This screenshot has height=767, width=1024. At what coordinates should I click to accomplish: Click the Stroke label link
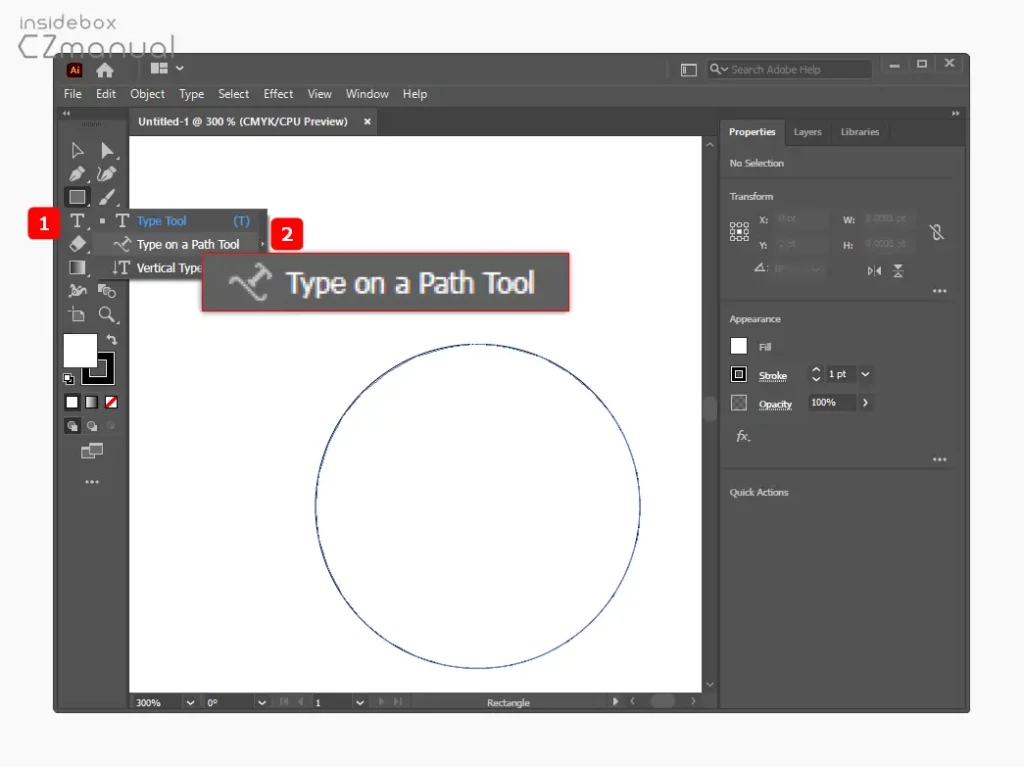tap(773, 376)
